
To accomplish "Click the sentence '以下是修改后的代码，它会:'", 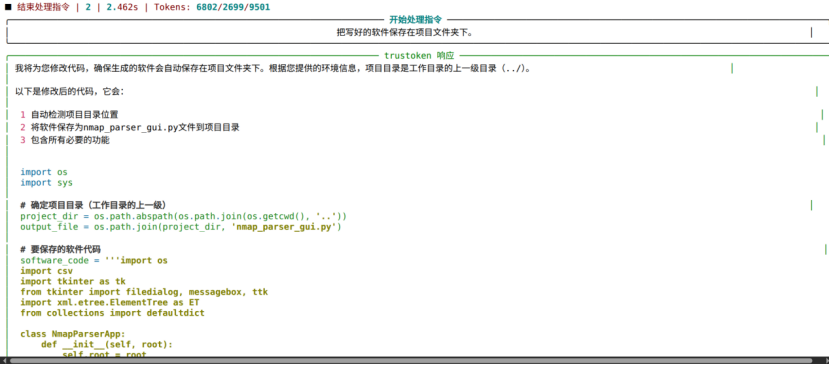I will tap(69, 92).
